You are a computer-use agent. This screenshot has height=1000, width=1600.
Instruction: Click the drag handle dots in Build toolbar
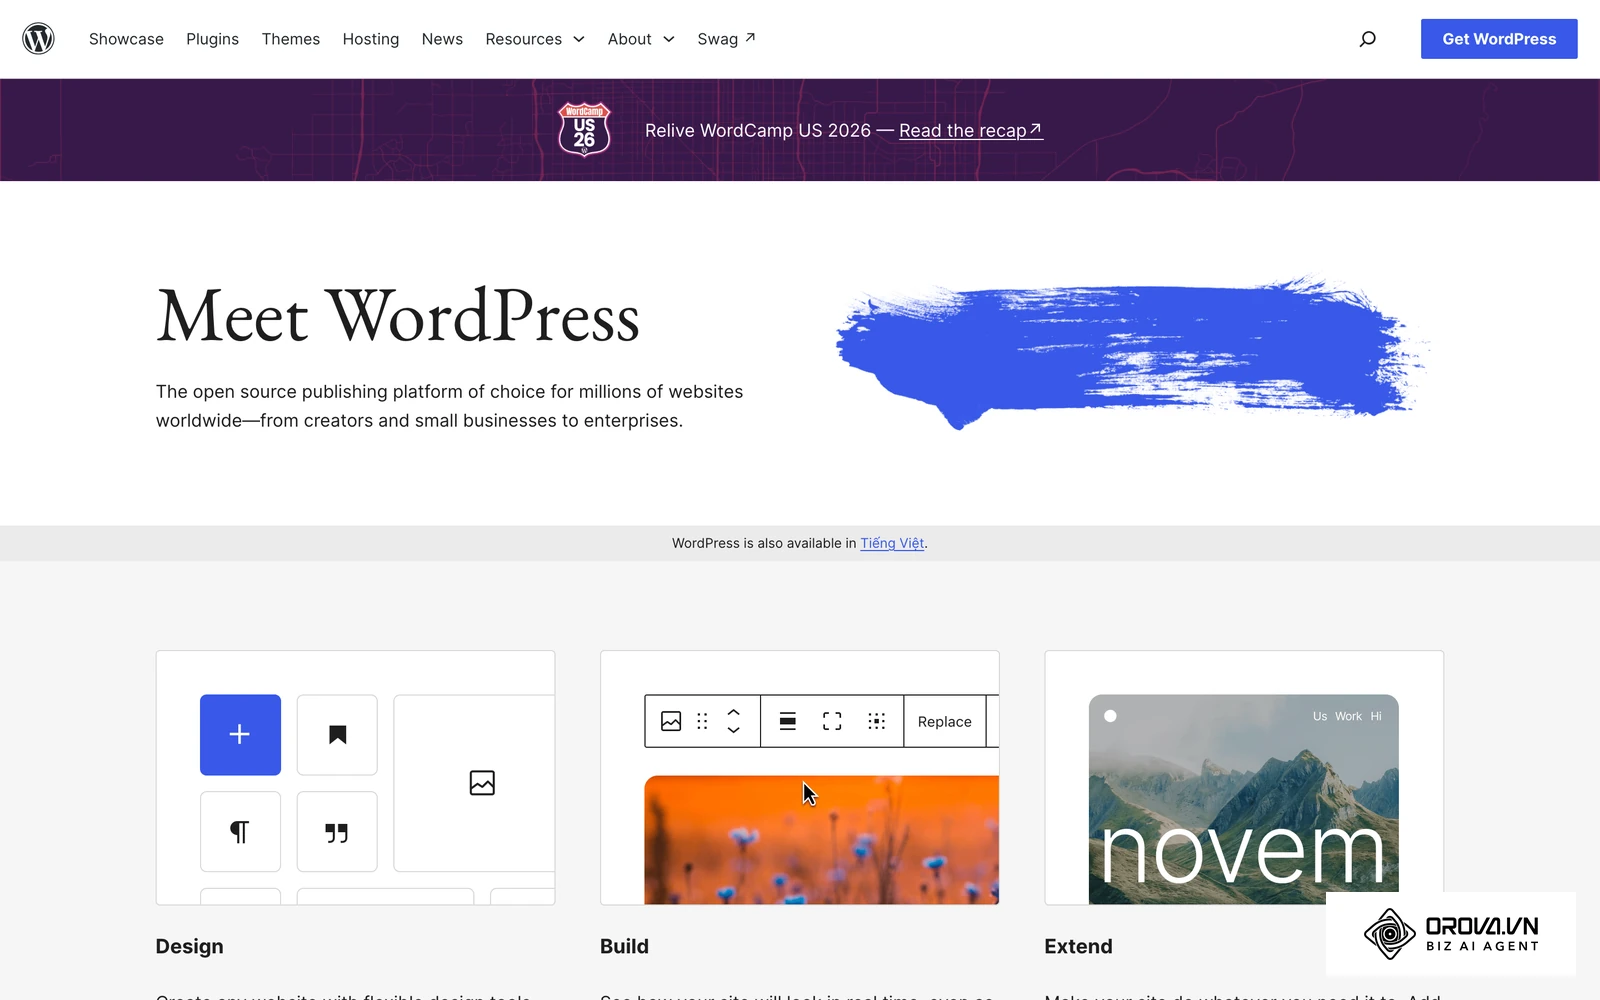pyautogui.click(x=702, y=721)
